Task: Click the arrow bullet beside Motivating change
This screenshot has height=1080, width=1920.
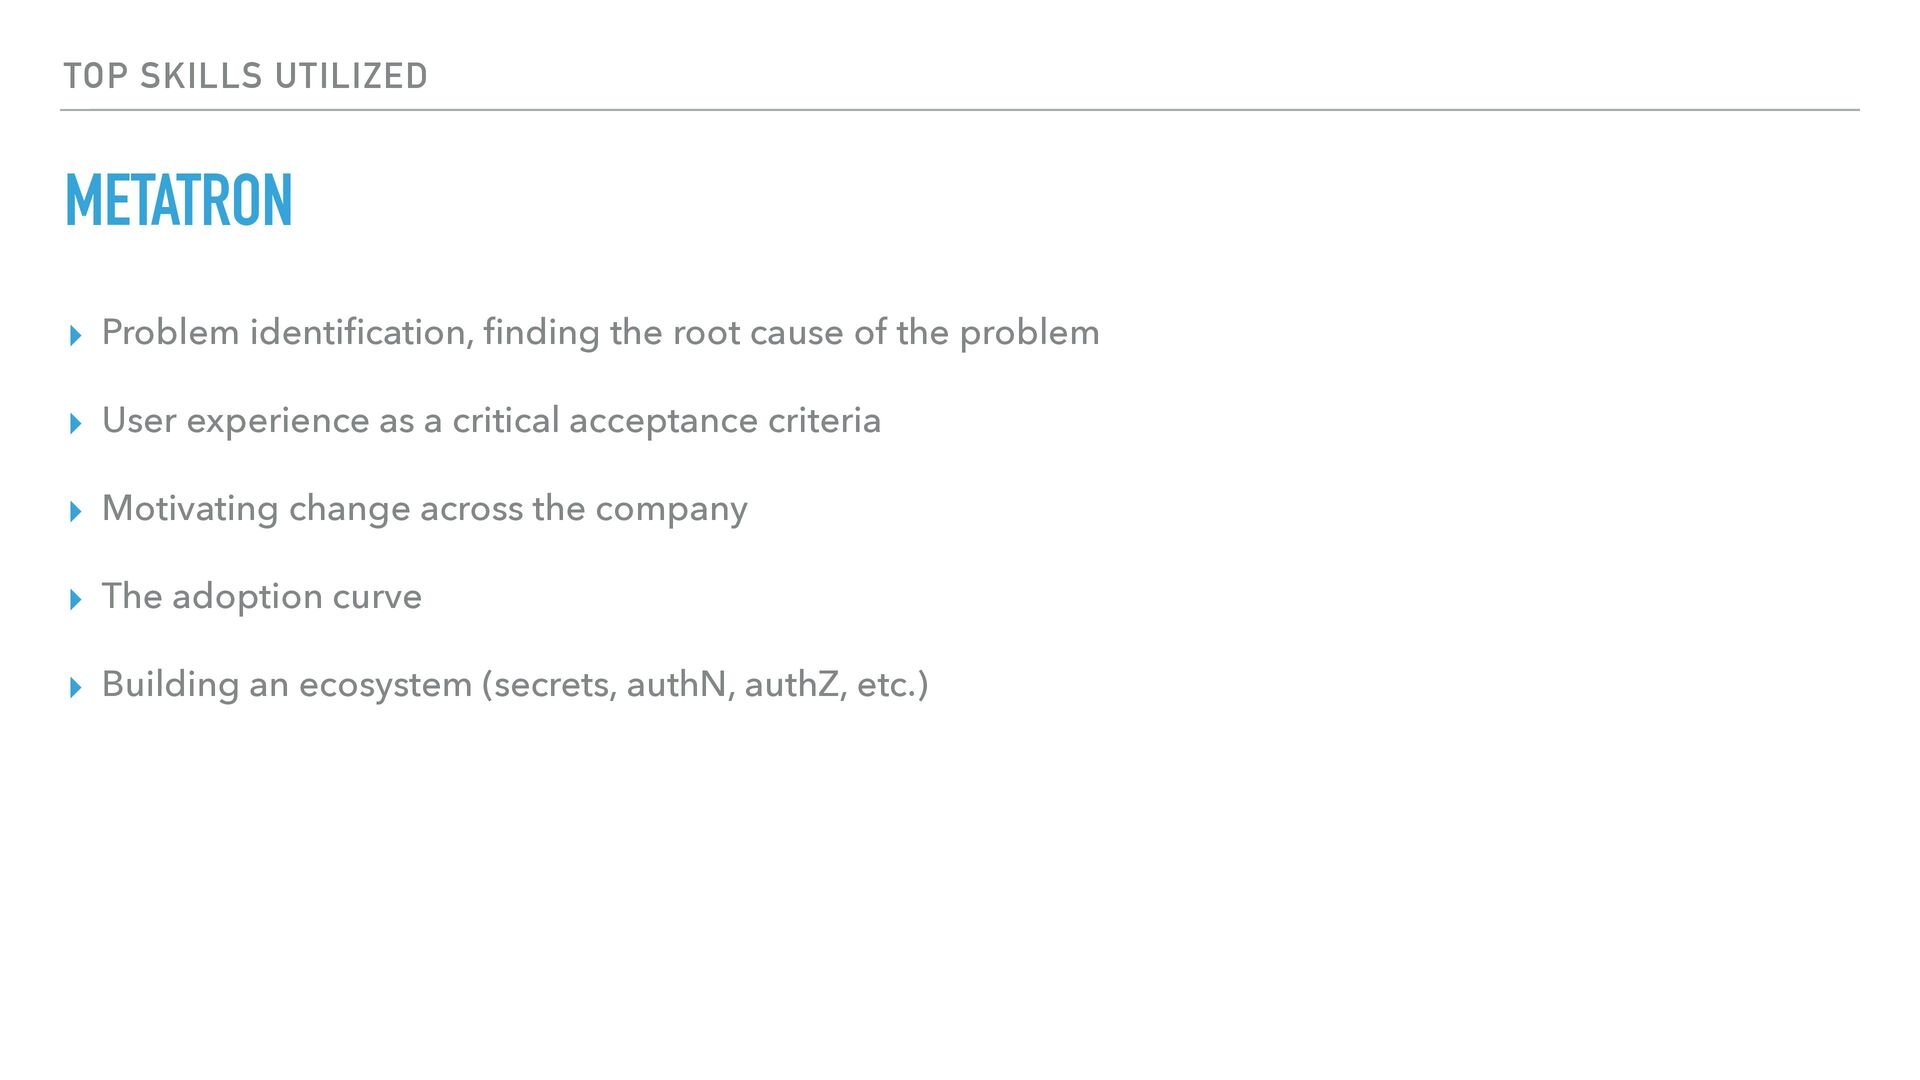Action: 76,512
